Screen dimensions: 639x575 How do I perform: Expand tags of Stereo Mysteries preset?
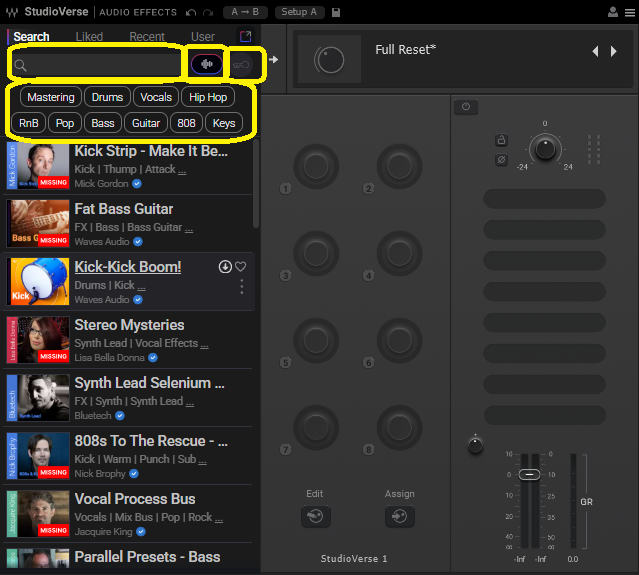[x=204, y=346]
